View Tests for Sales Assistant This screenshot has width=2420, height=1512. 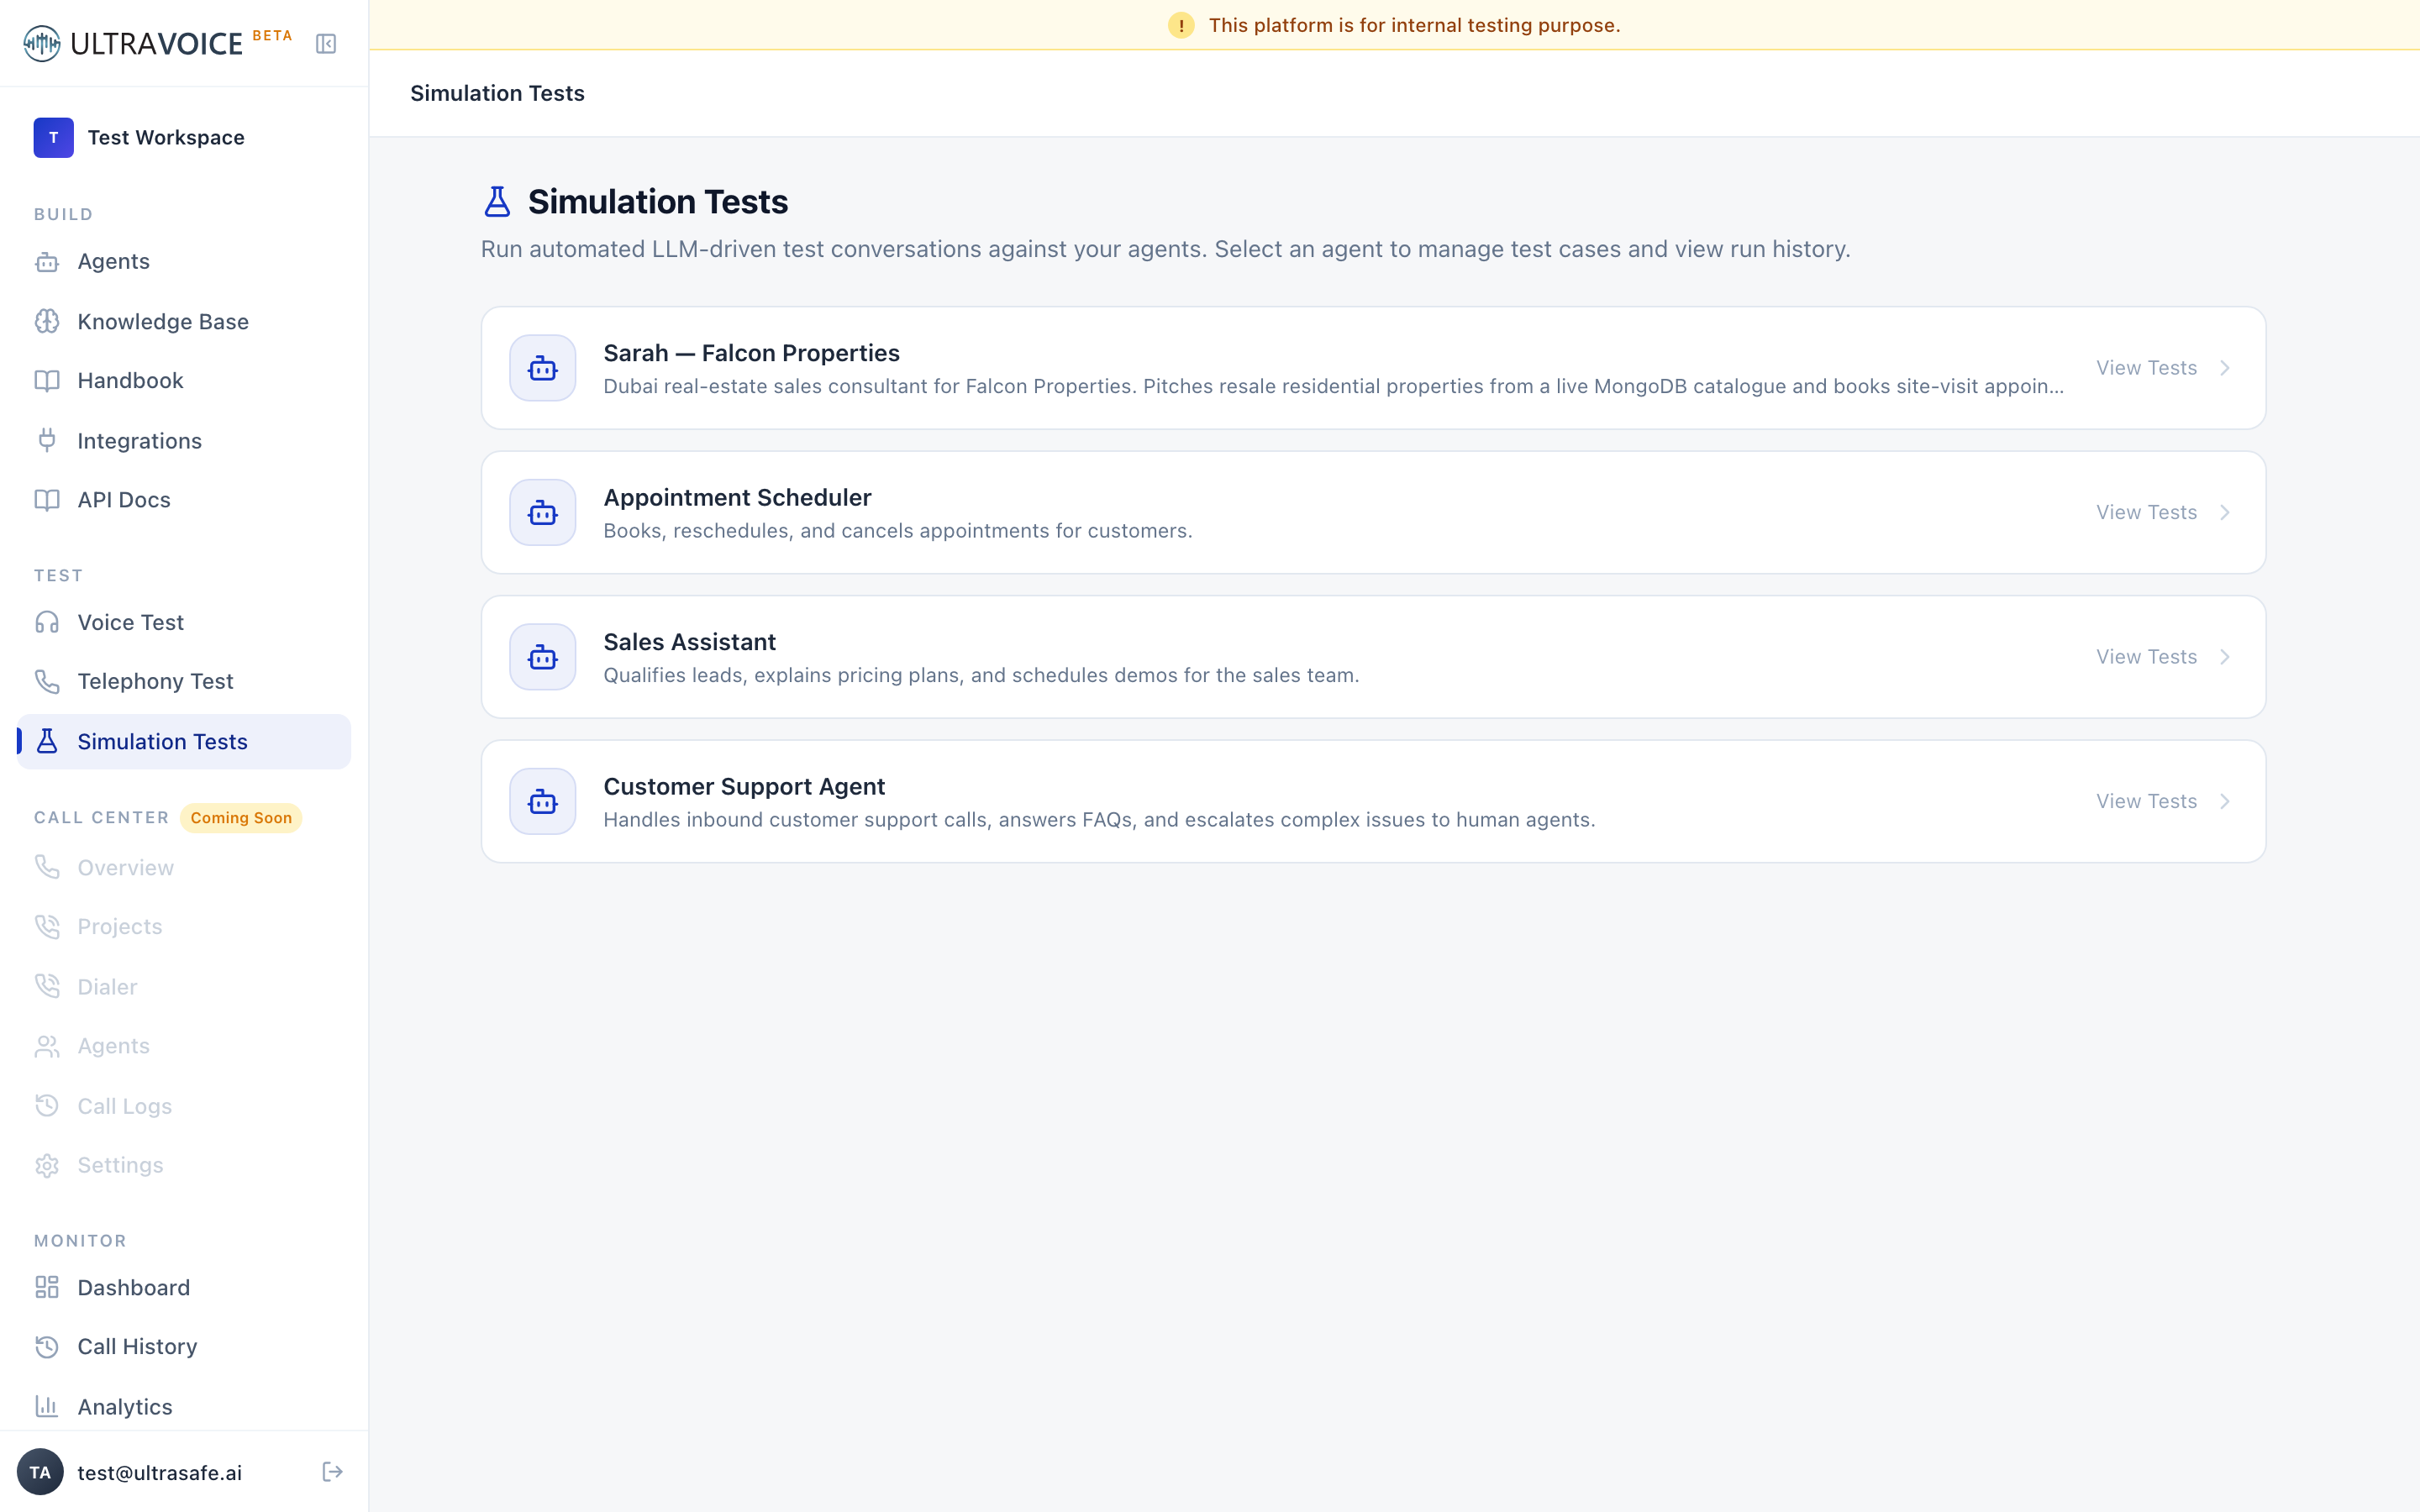click(2146, 657)
